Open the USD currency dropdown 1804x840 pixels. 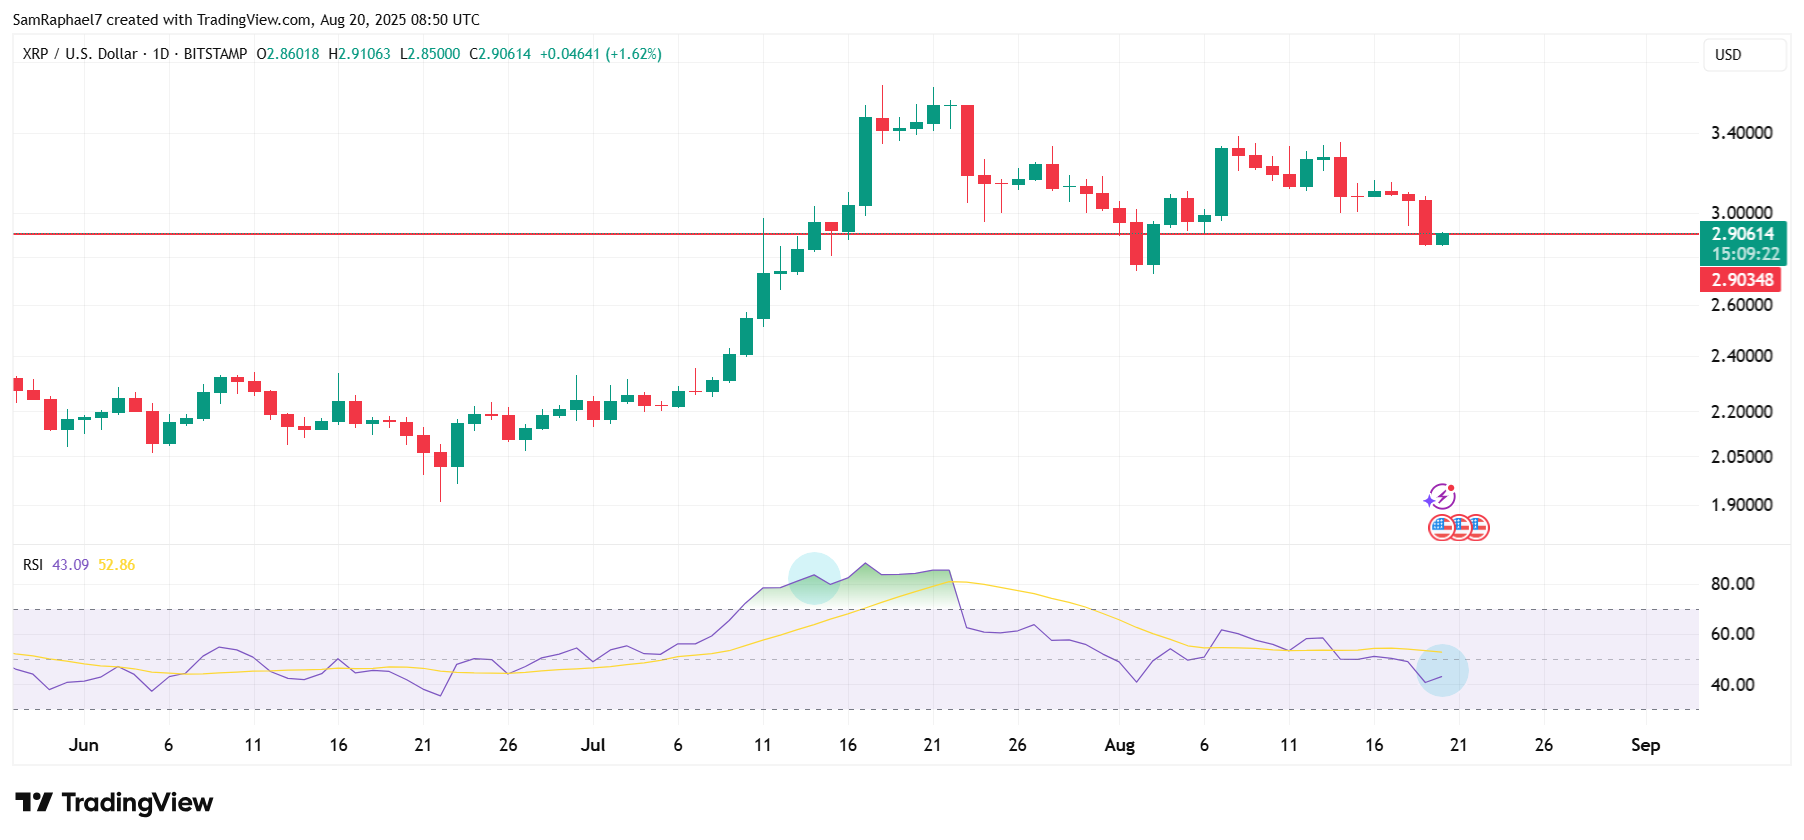pos(1744,55)
